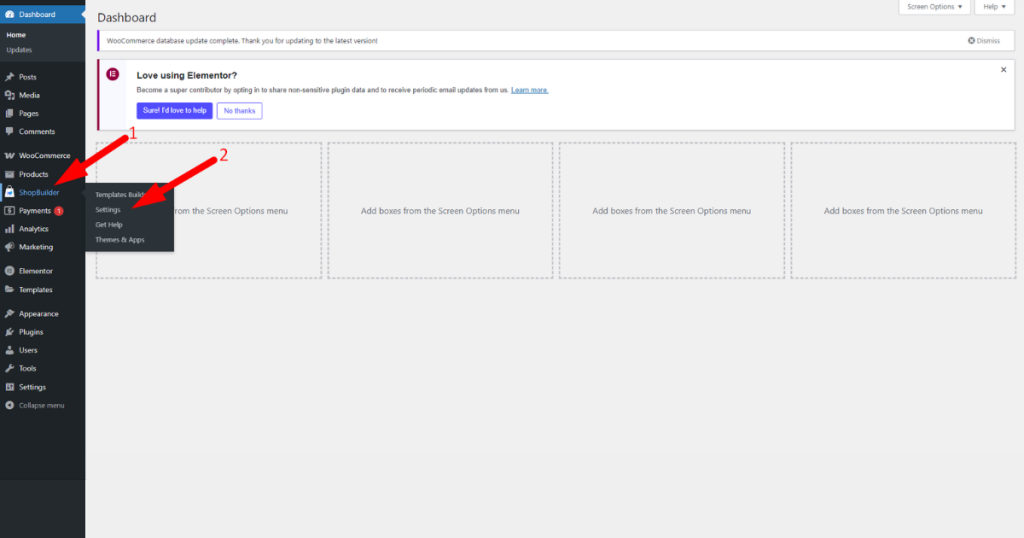Open the Comments menu label
The image size is (1024, 538).
[x=37, y=131]
